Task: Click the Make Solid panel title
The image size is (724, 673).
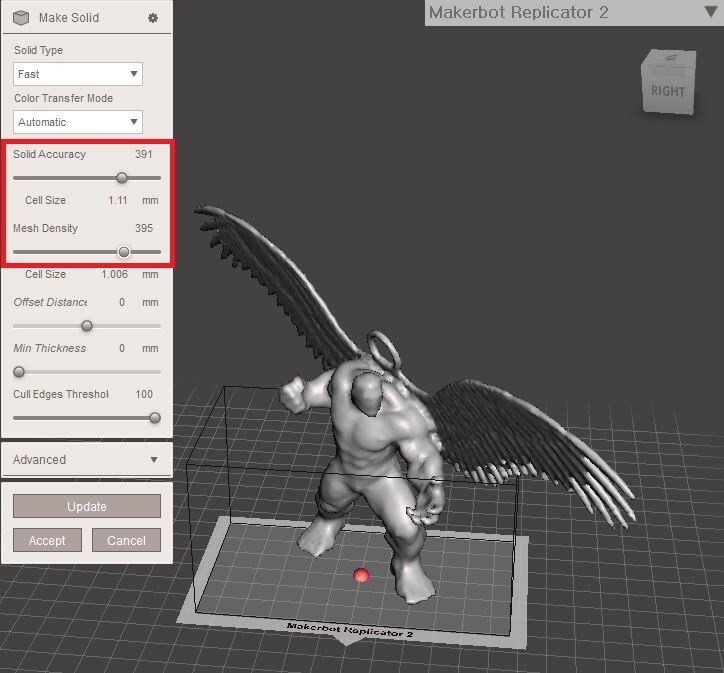Action: coord(69,18)
